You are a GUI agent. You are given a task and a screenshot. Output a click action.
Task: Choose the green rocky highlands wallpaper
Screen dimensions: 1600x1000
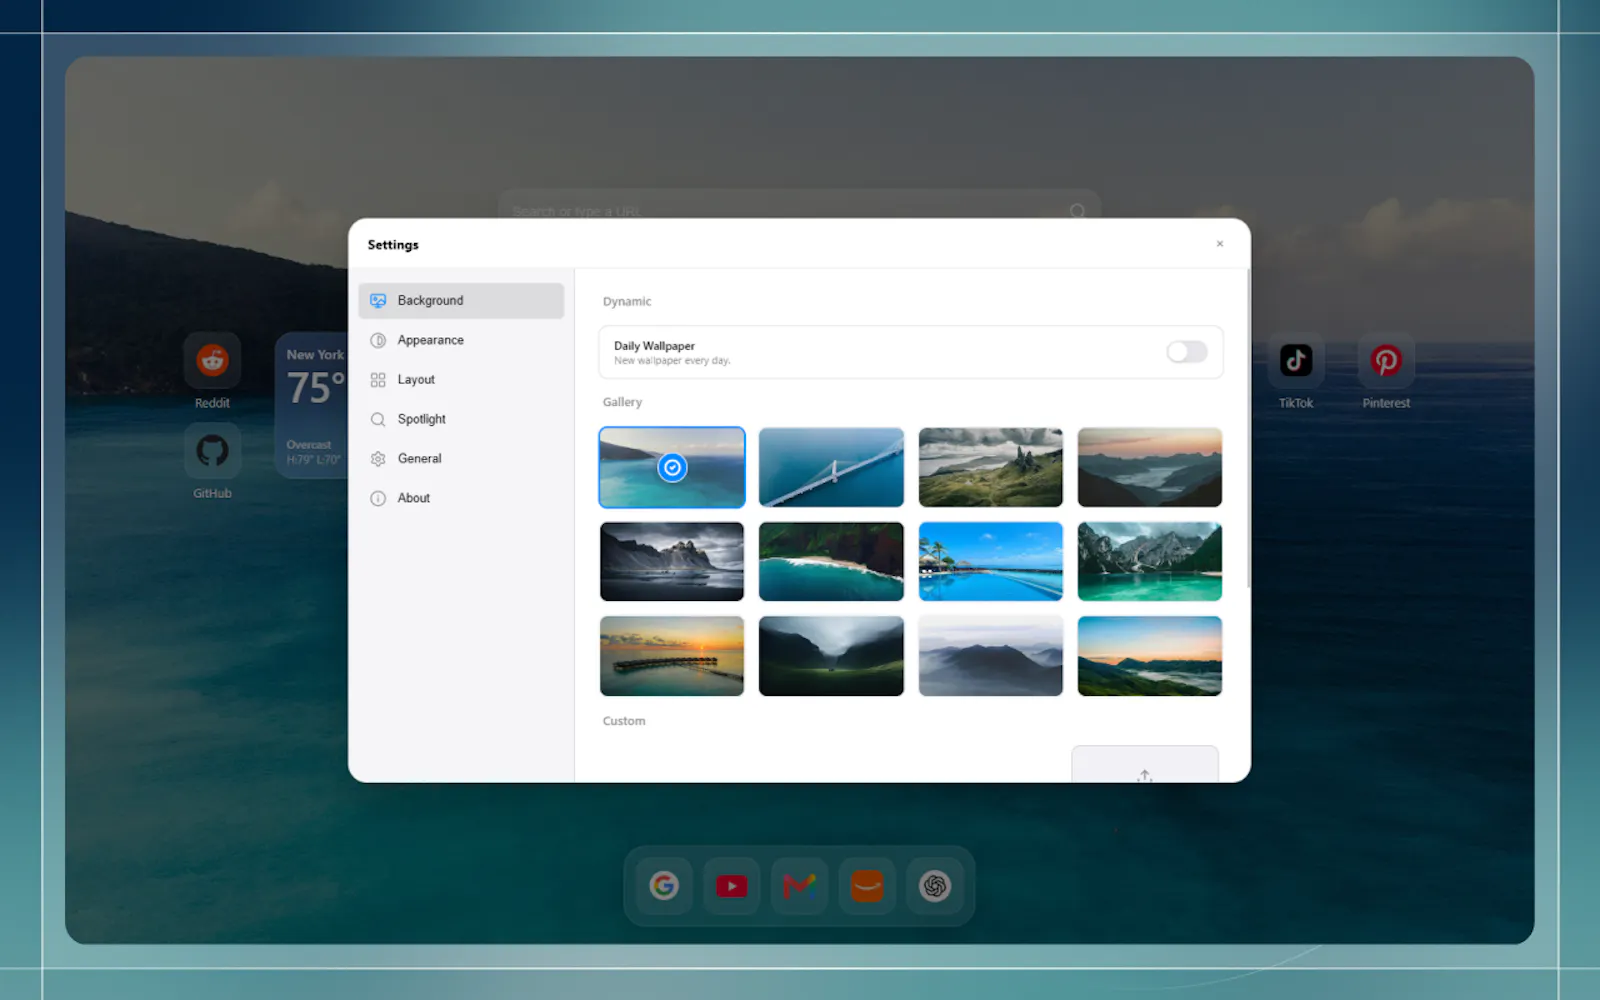tap(991, 467)
